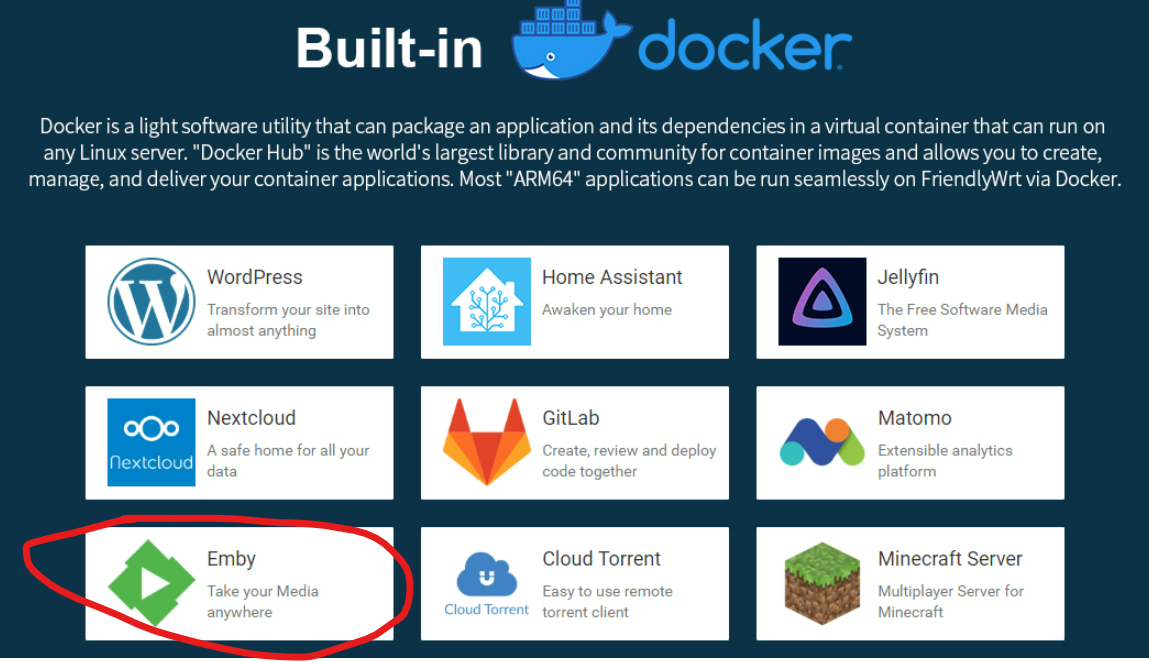Click the Home Assistant house icon

(487, 301)
